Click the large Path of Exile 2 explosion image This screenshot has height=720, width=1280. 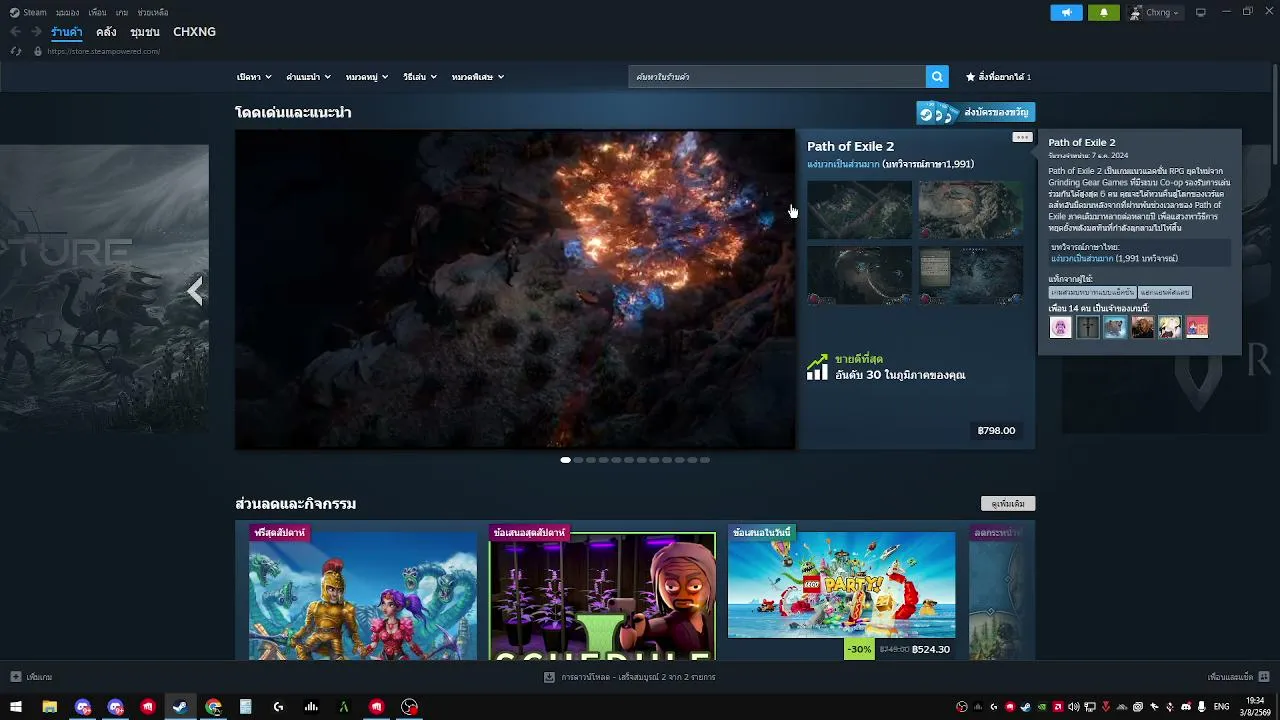(515, 290)
